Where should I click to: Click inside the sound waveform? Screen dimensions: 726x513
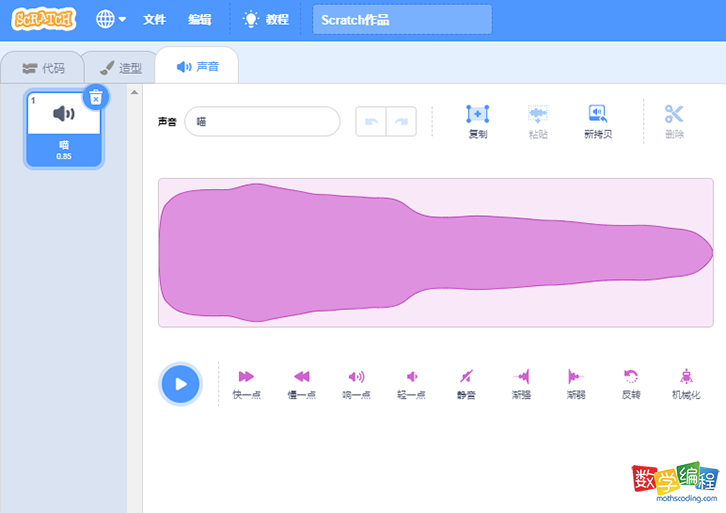click(x=436, y=253)
